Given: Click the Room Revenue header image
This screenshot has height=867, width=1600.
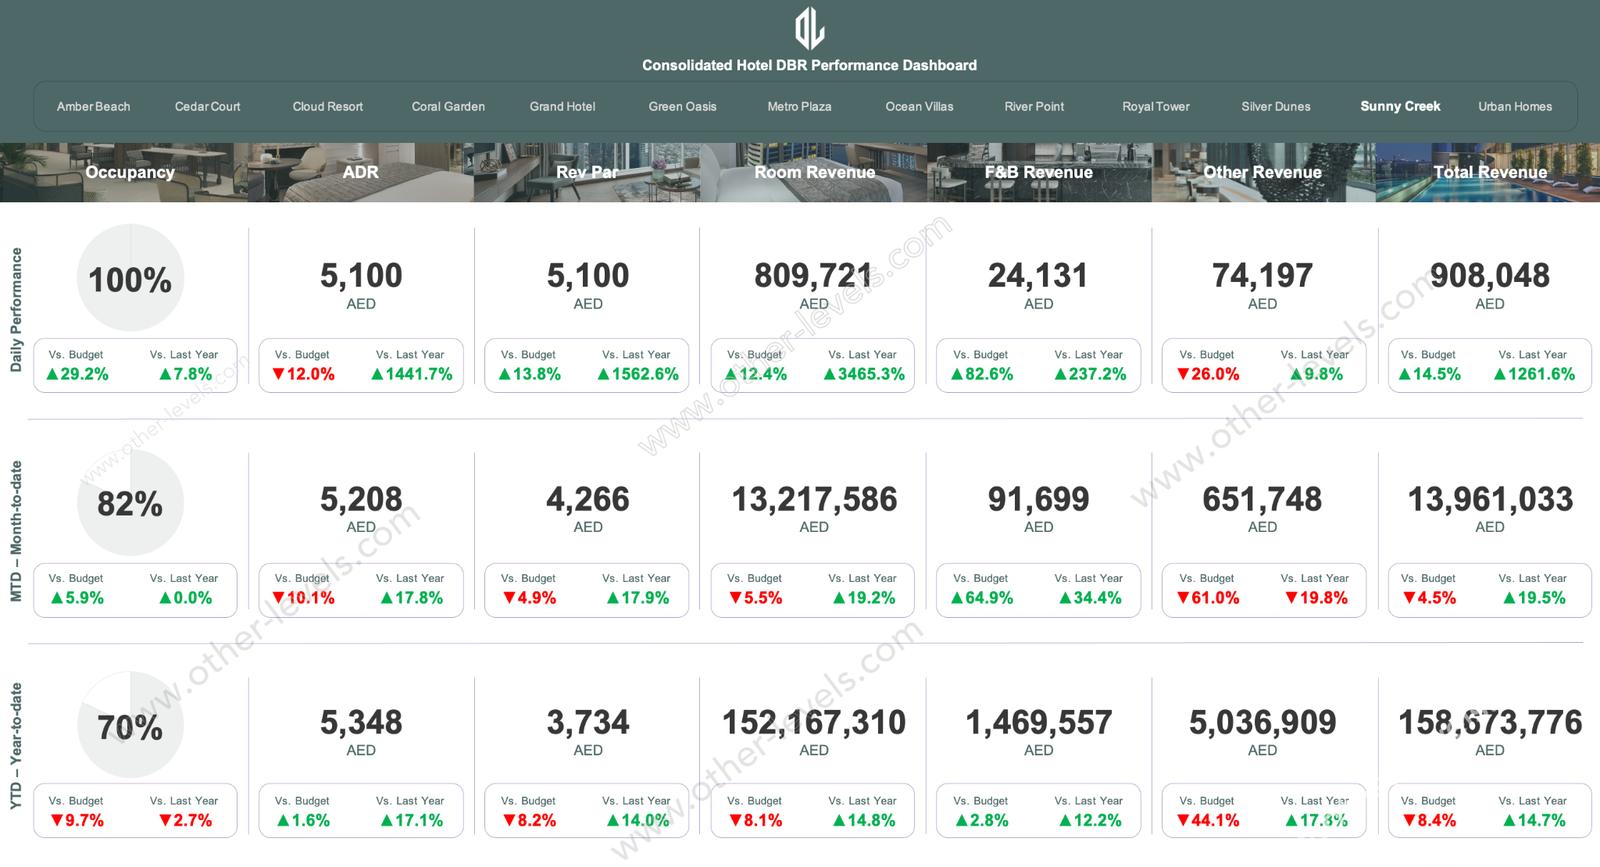Looking at the screenshot, I should [x=814, y=172].
